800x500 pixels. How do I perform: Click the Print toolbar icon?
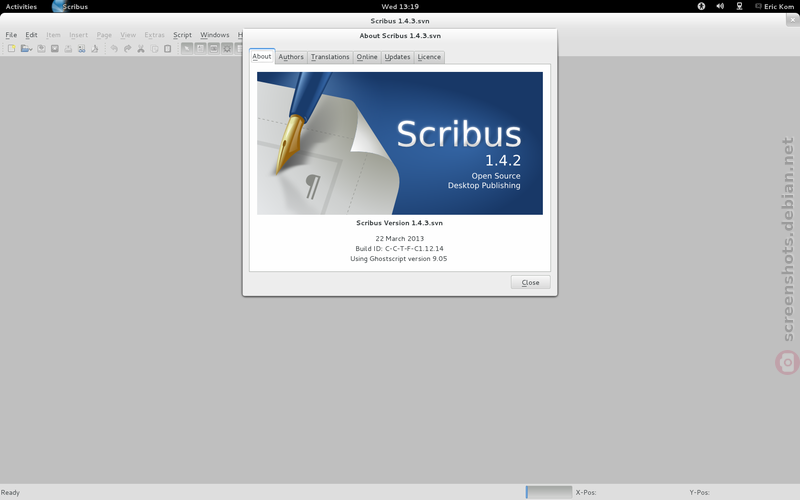(x=68, y=48)
